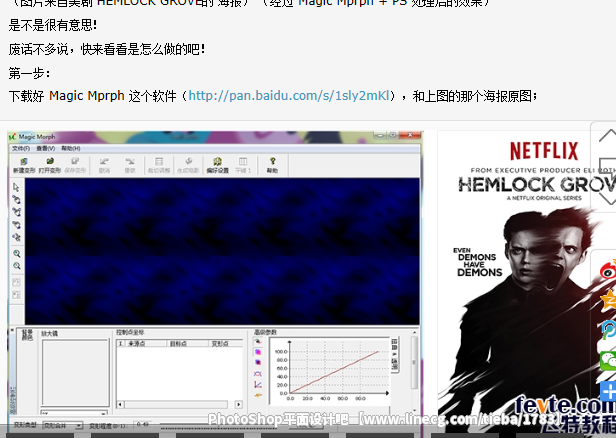This screenshot has height=438, width=616.
Task: Click the zoom out magnifier tool
Action: [x=16, y=266]
